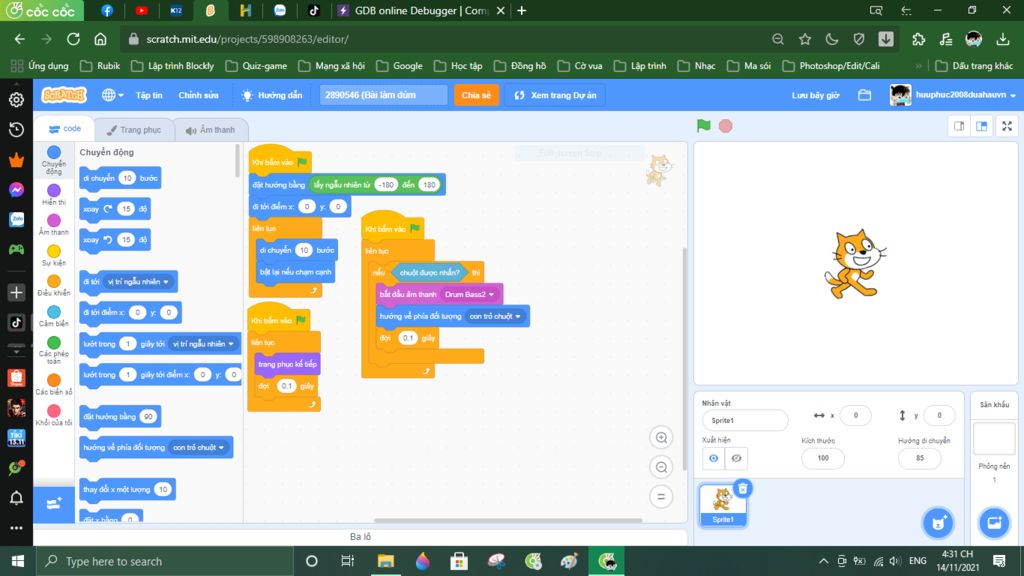Switch to the Trang phục tab
1024x576 pixels.
(133, 130)
